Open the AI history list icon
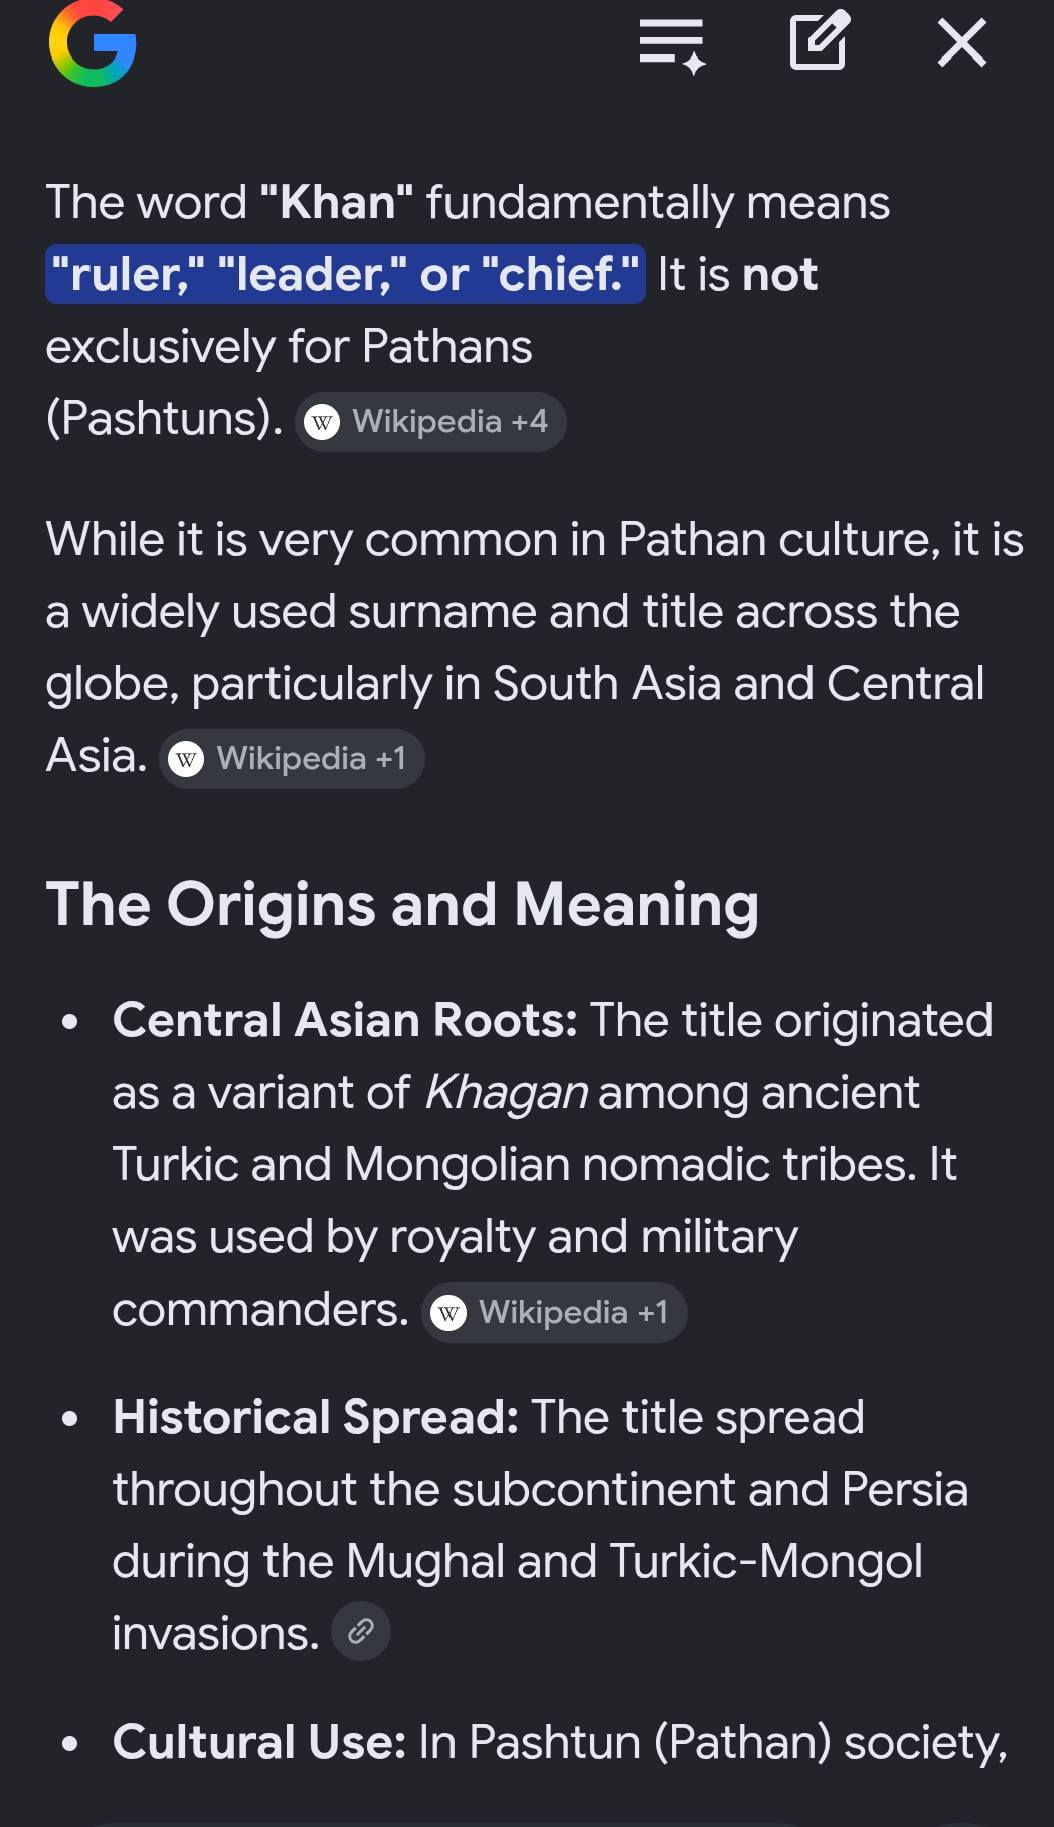The image size is (1054, 1827). pos(673,44)
